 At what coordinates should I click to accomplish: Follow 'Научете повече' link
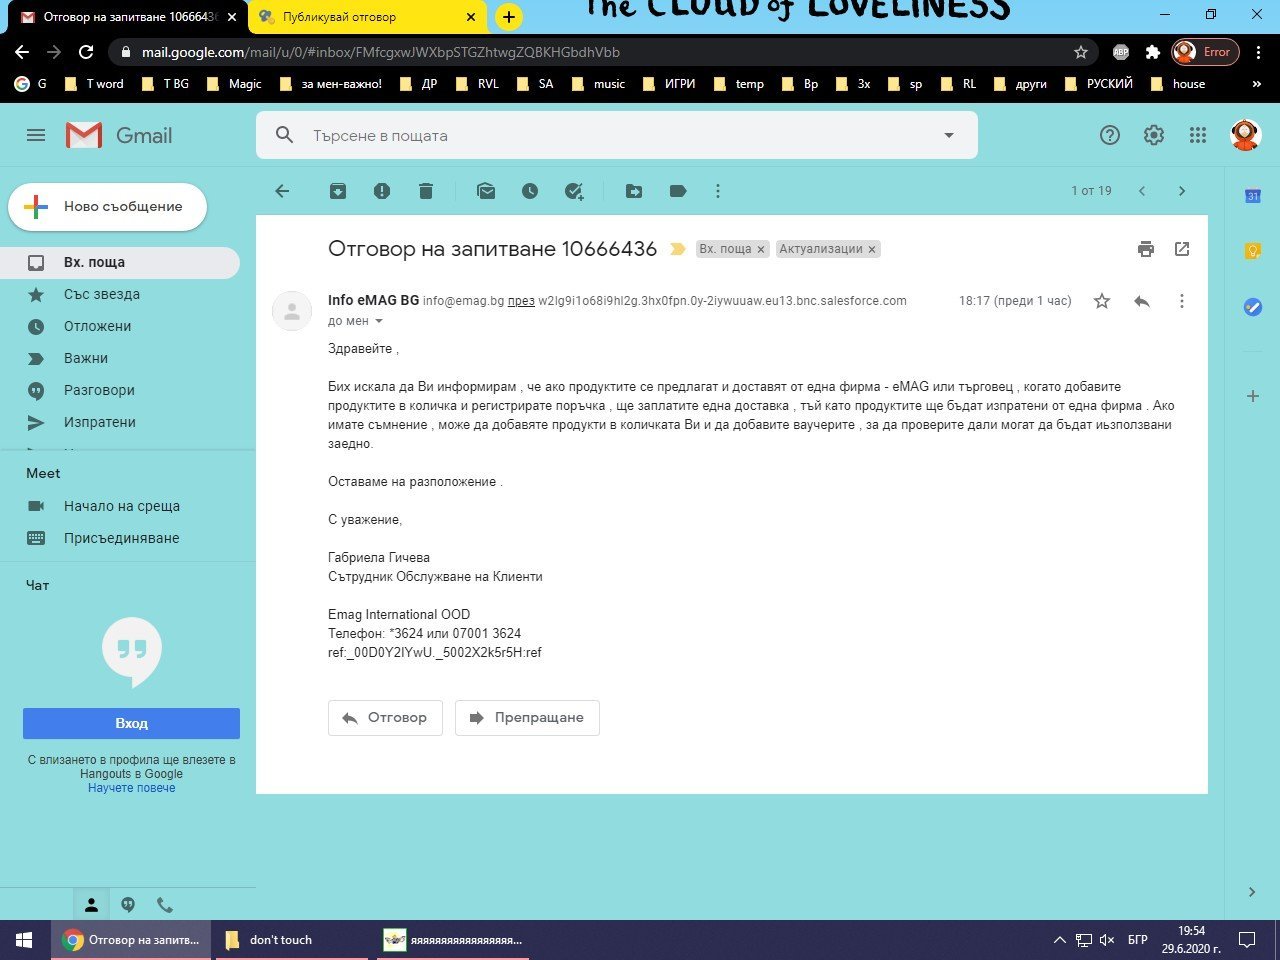tap(131, 788)
